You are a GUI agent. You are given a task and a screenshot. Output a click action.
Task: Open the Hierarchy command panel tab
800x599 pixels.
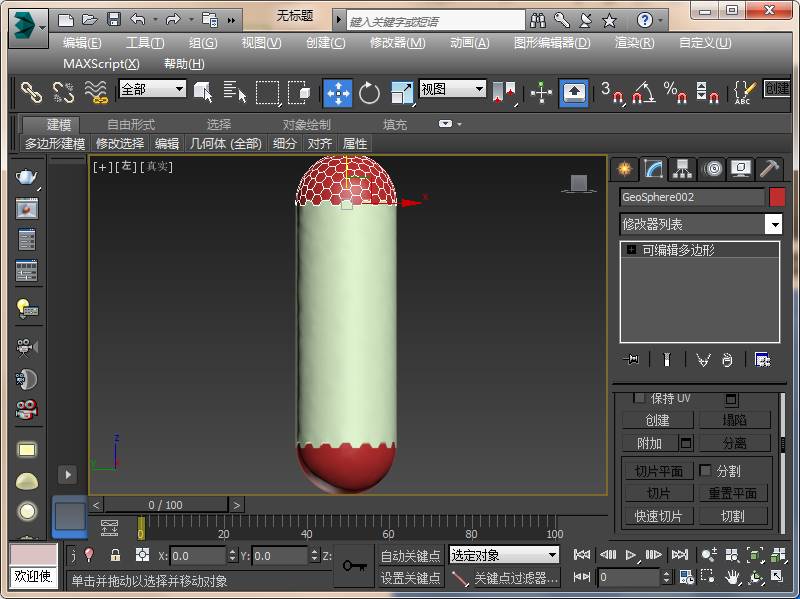tap(683, 169)
